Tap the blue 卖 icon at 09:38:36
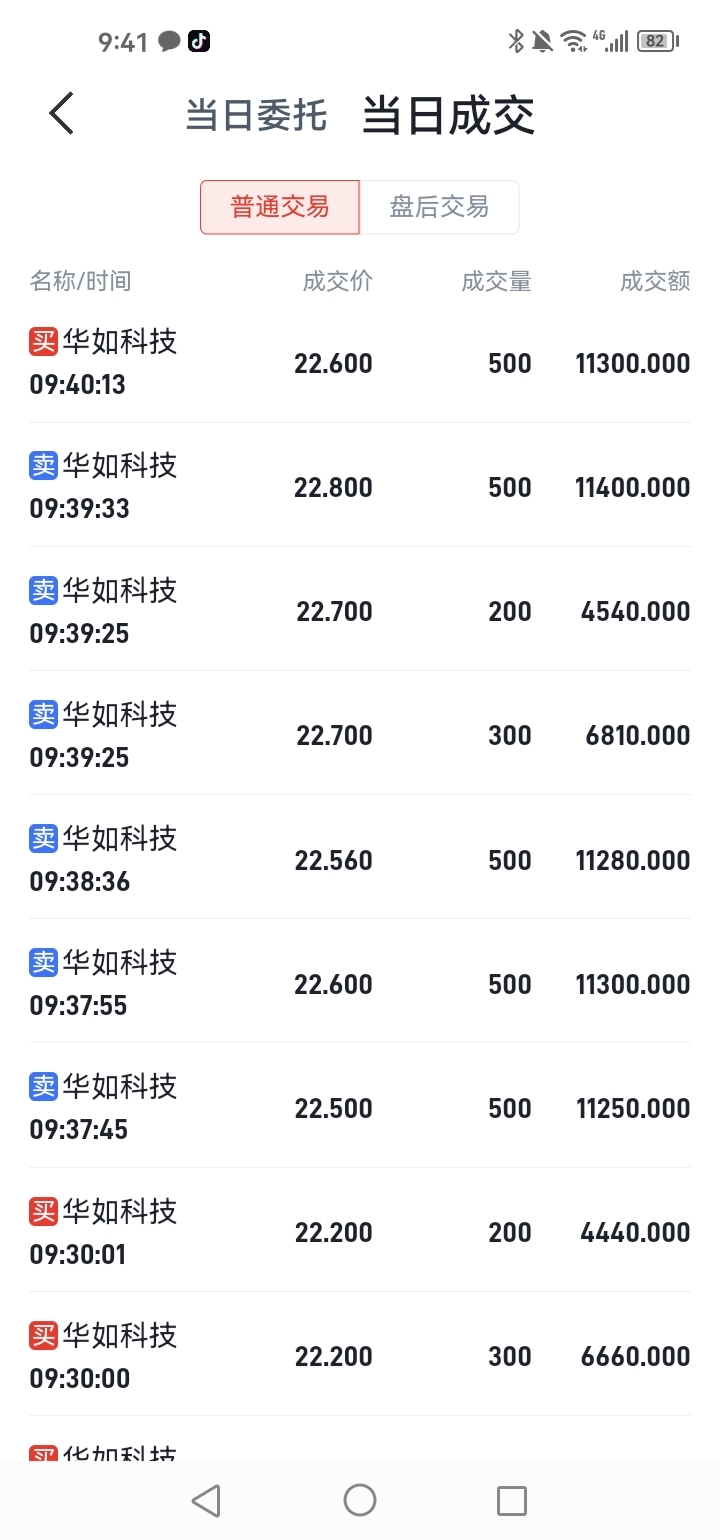The height and width of the screenshot is (1540, 720). 44,837
